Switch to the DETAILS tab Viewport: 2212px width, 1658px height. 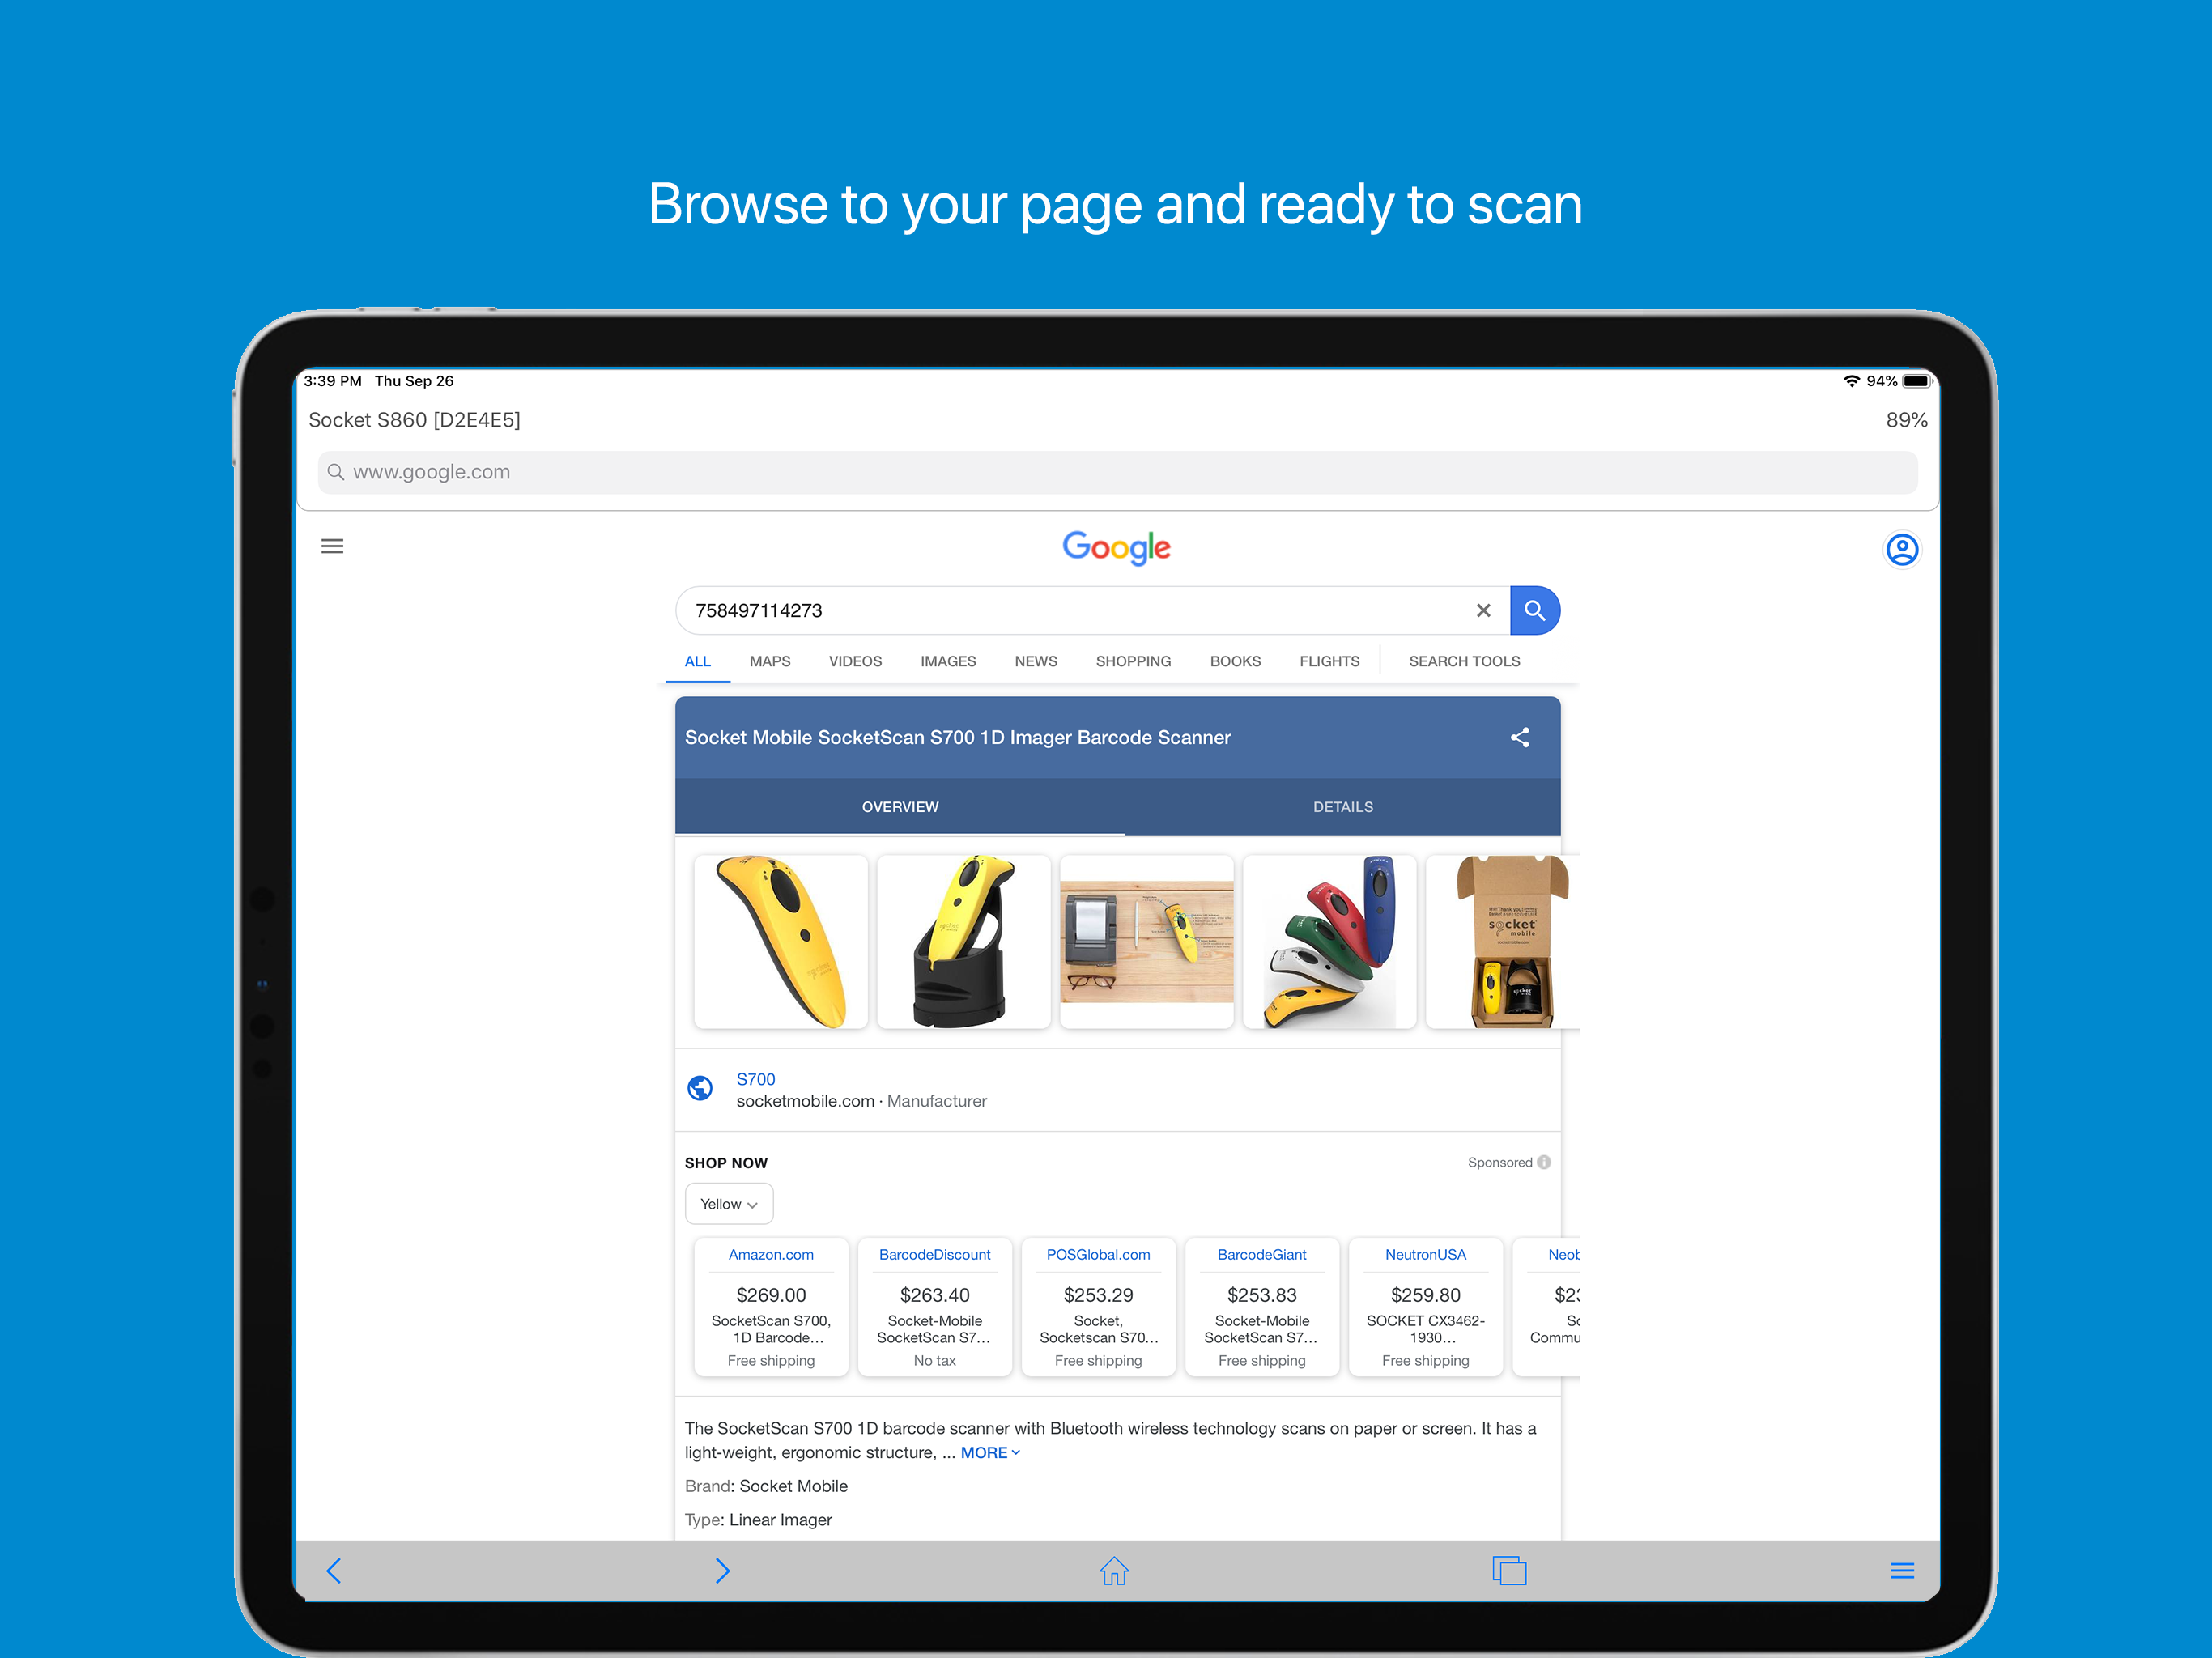1342,806
